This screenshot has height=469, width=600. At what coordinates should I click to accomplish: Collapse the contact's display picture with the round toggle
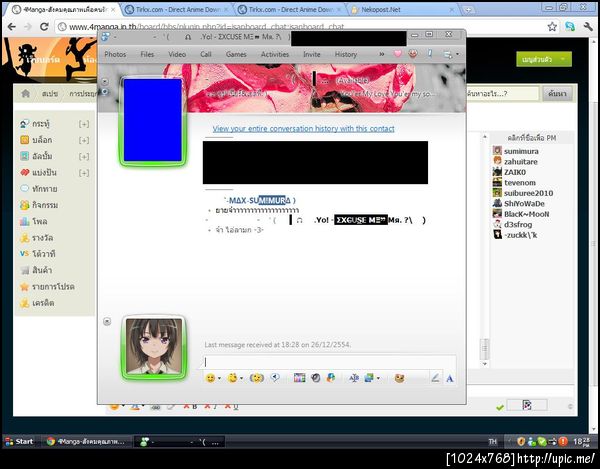[104, 81]
